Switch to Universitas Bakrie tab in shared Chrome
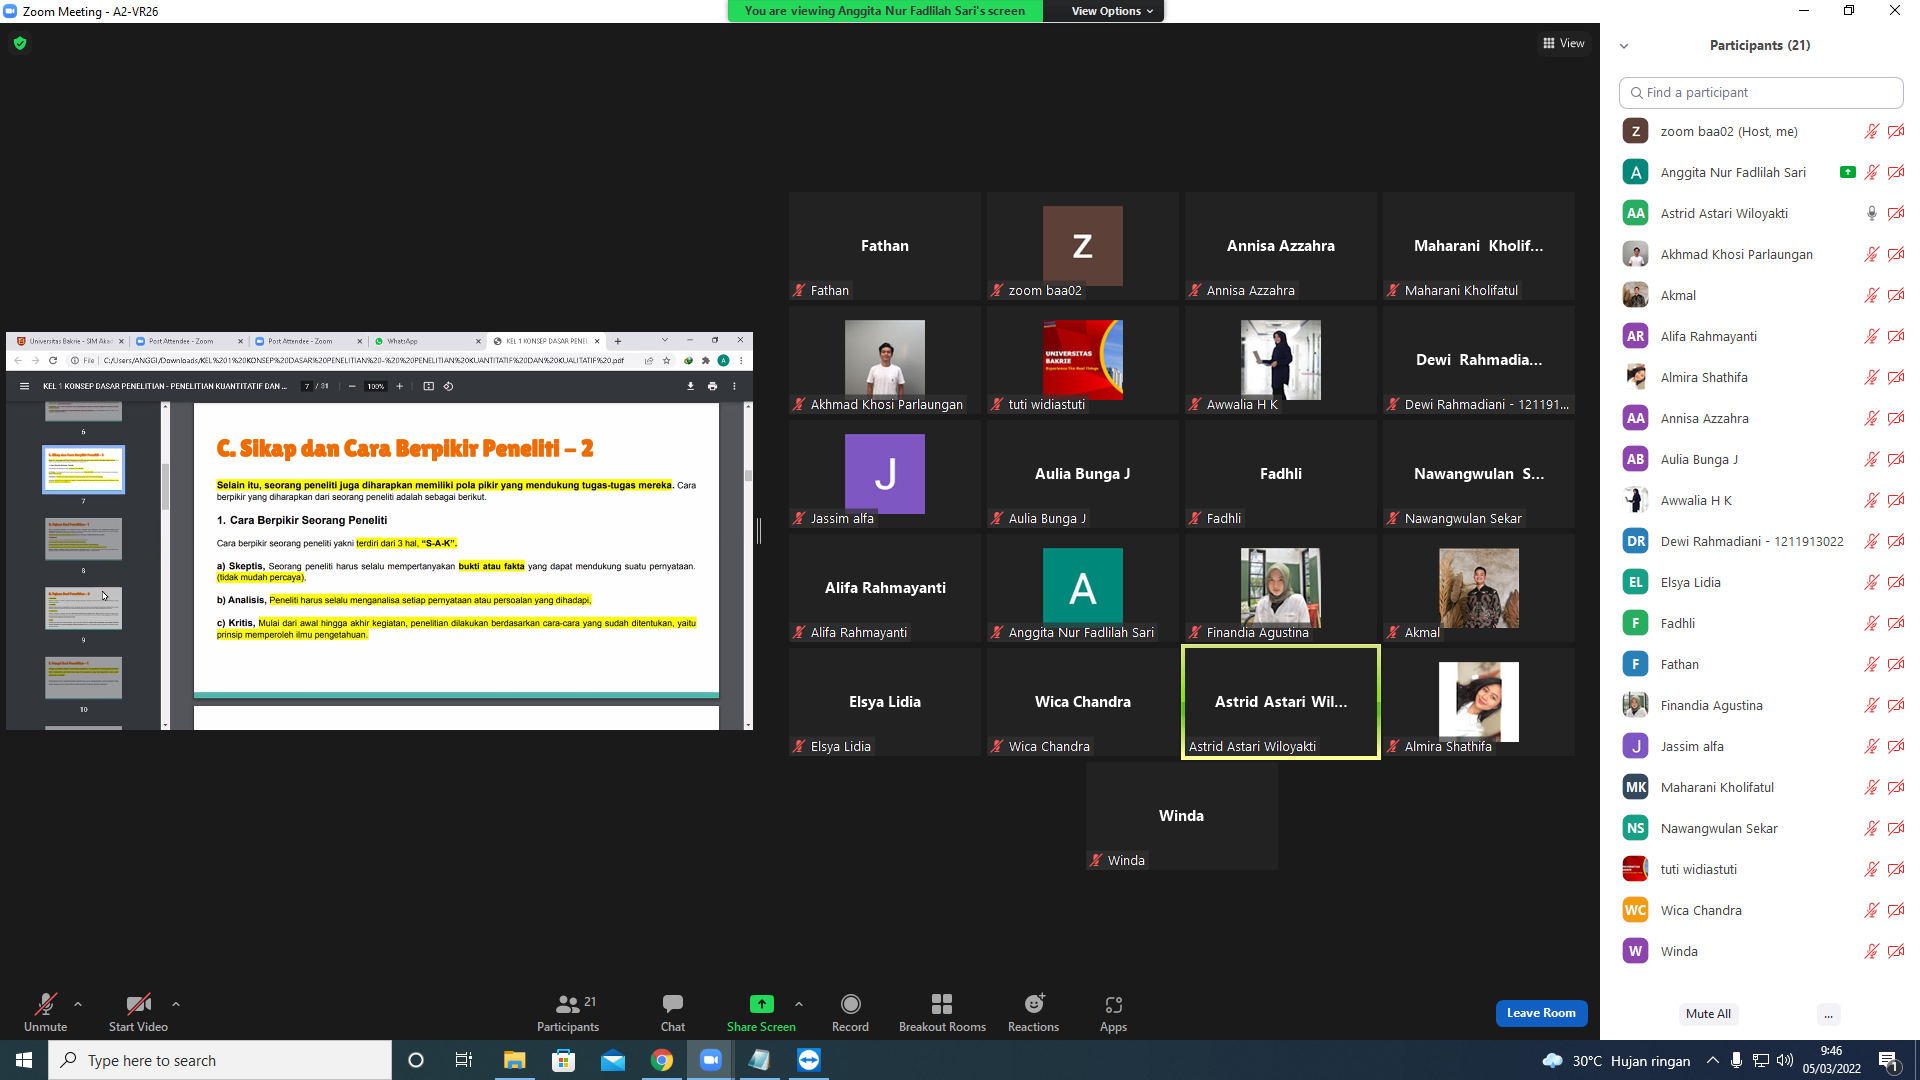Image resolution: width=1920 pixels, height=1080 pixels. pos(71,341)
